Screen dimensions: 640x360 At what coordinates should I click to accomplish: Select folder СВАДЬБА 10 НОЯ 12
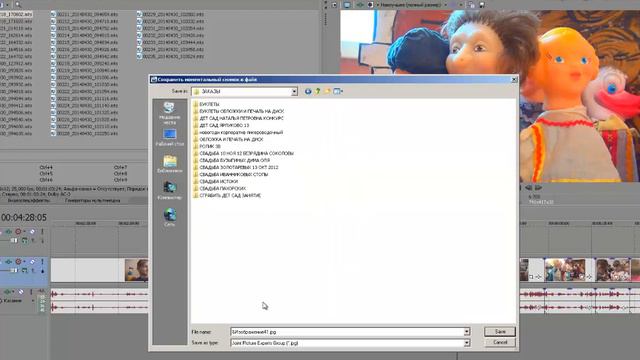pyautogui.click(x=243, y=153)
